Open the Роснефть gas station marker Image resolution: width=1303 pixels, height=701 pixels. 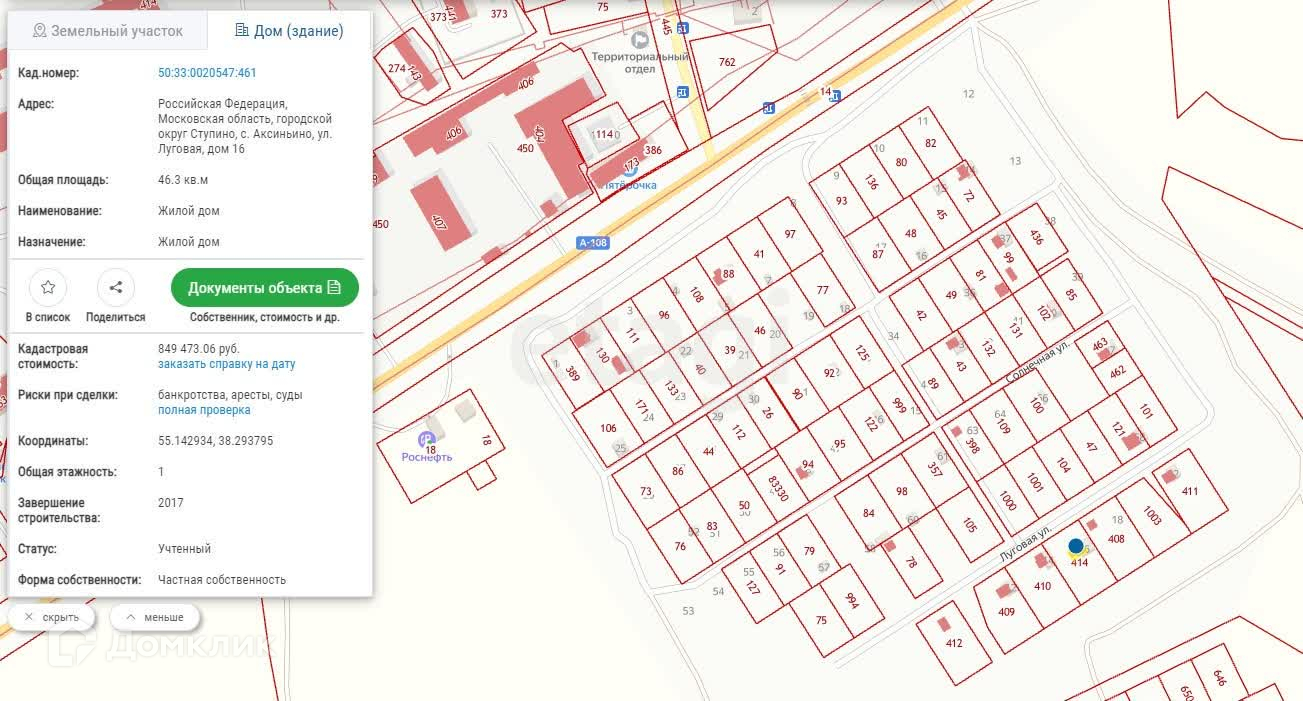[x=426, y=440]
